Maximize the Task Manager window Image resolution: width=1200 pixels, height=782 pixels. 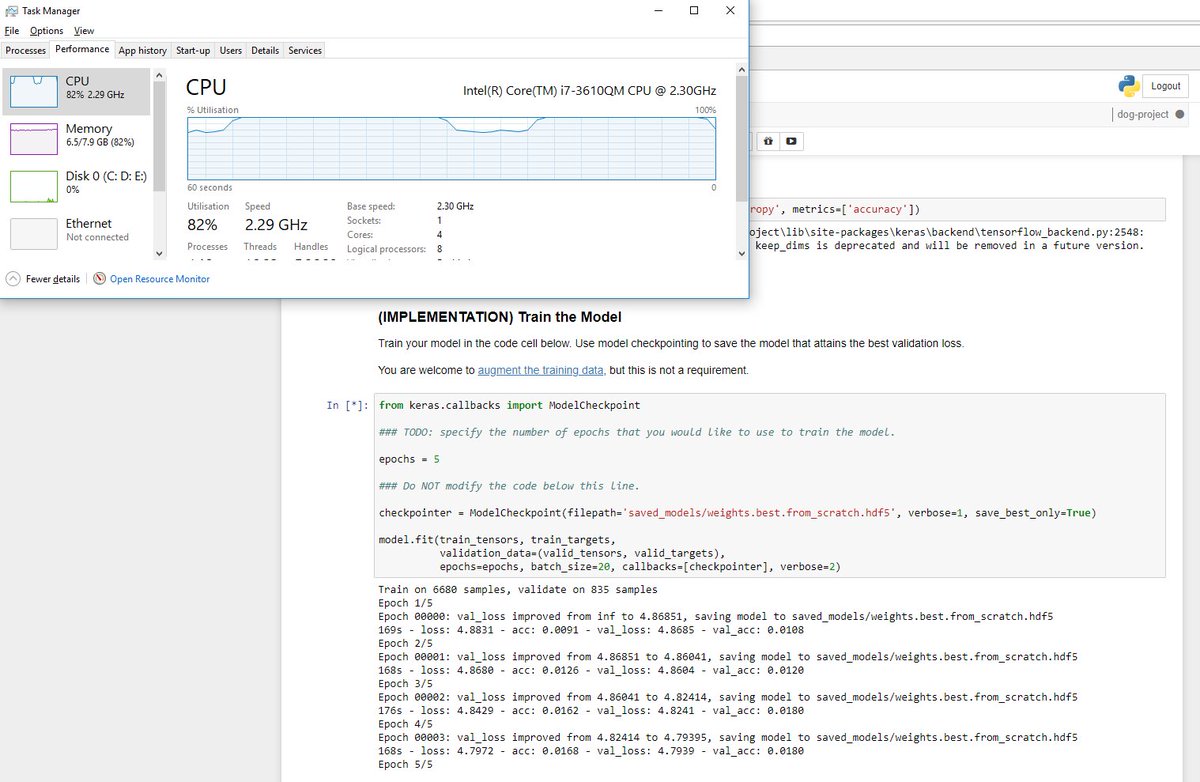click(694, 10)
